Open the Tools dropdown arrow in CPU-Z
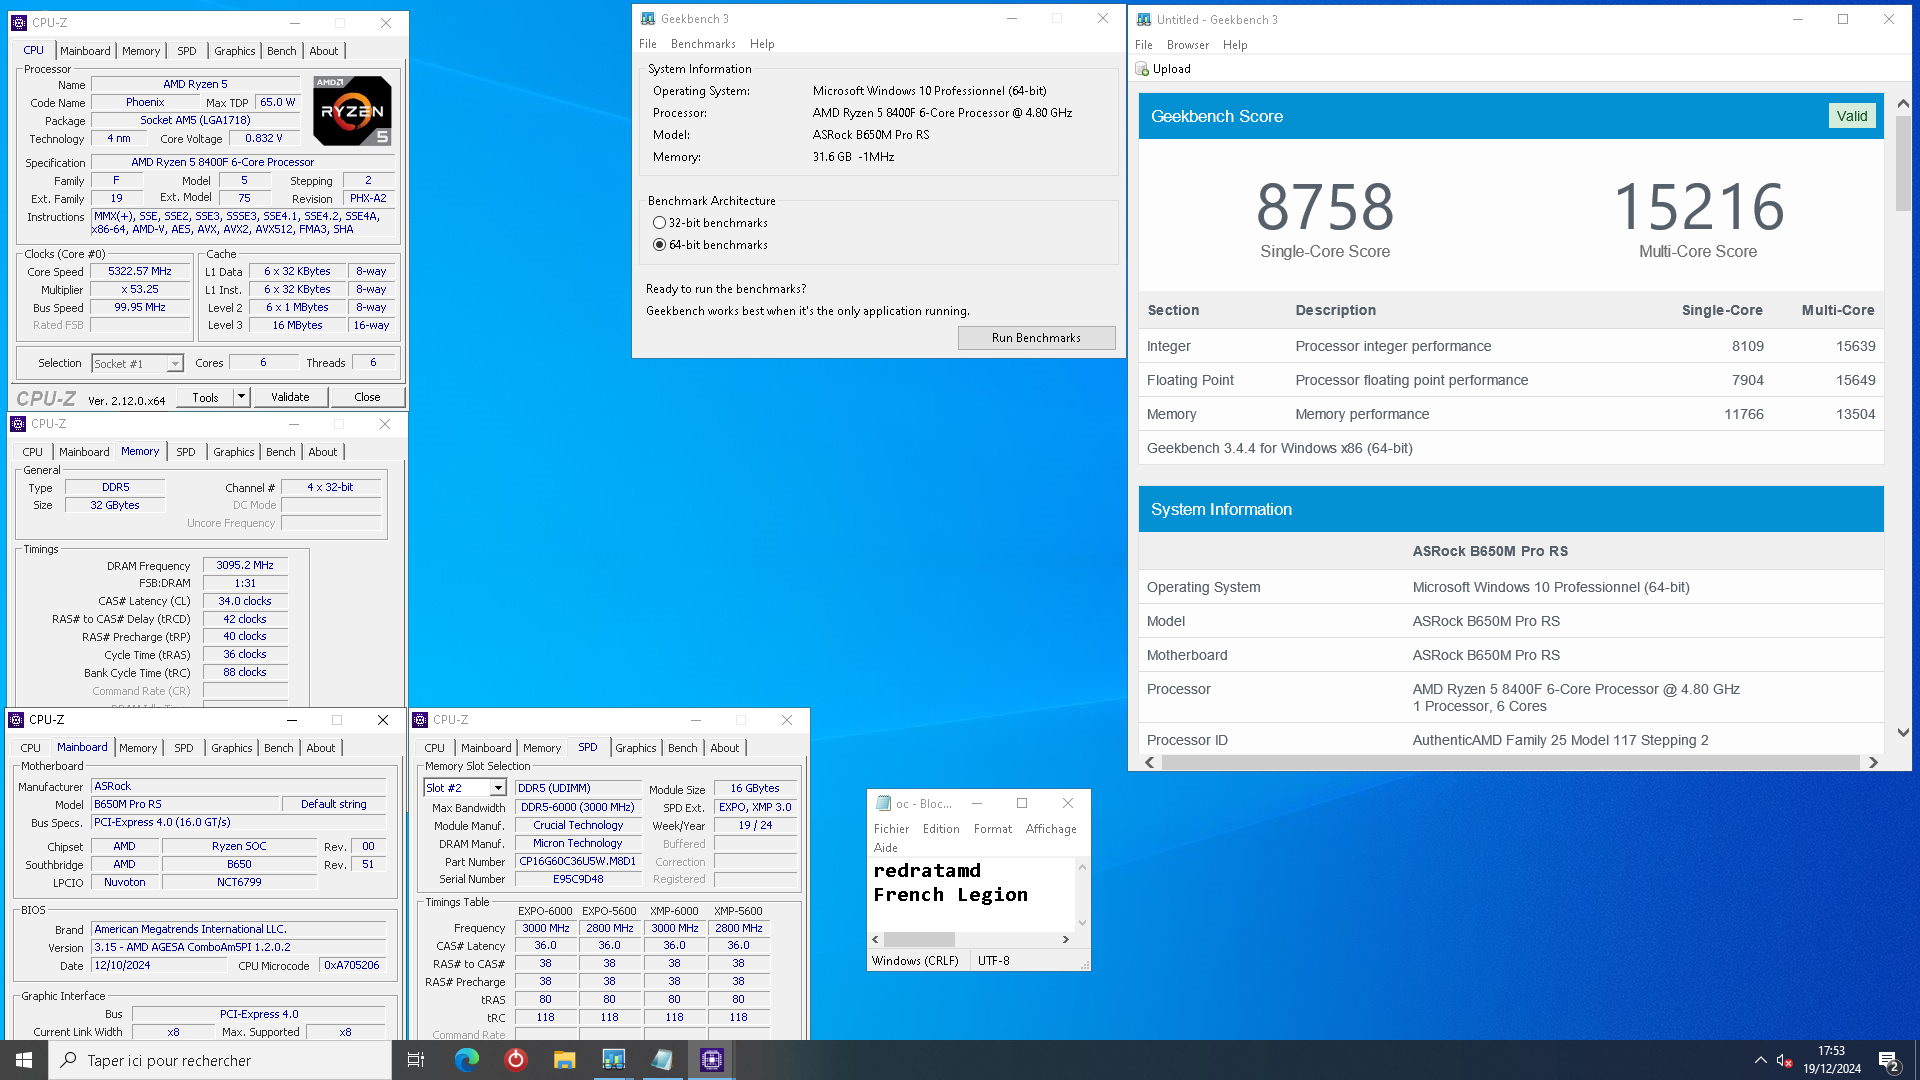 241,397
